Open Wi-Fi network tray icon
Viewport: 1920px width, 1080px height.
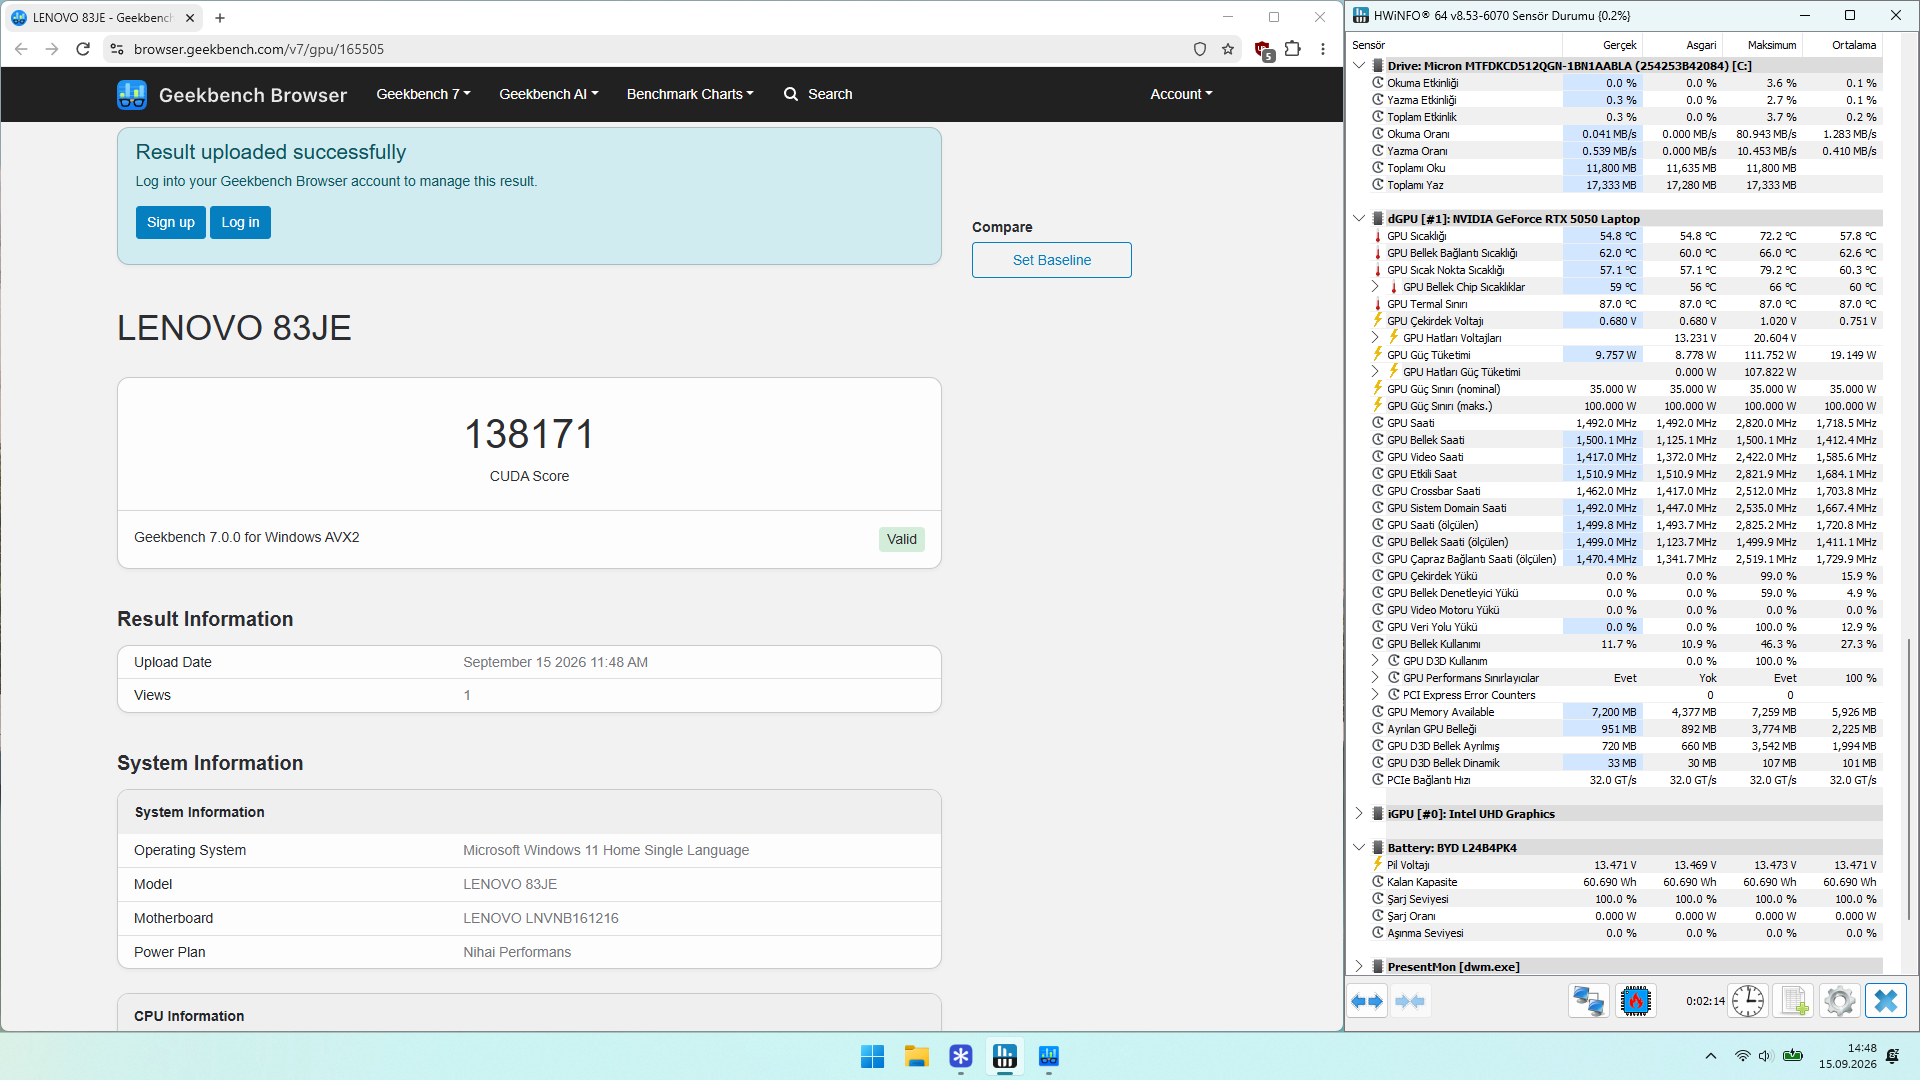click(x=1742, y=1056)
